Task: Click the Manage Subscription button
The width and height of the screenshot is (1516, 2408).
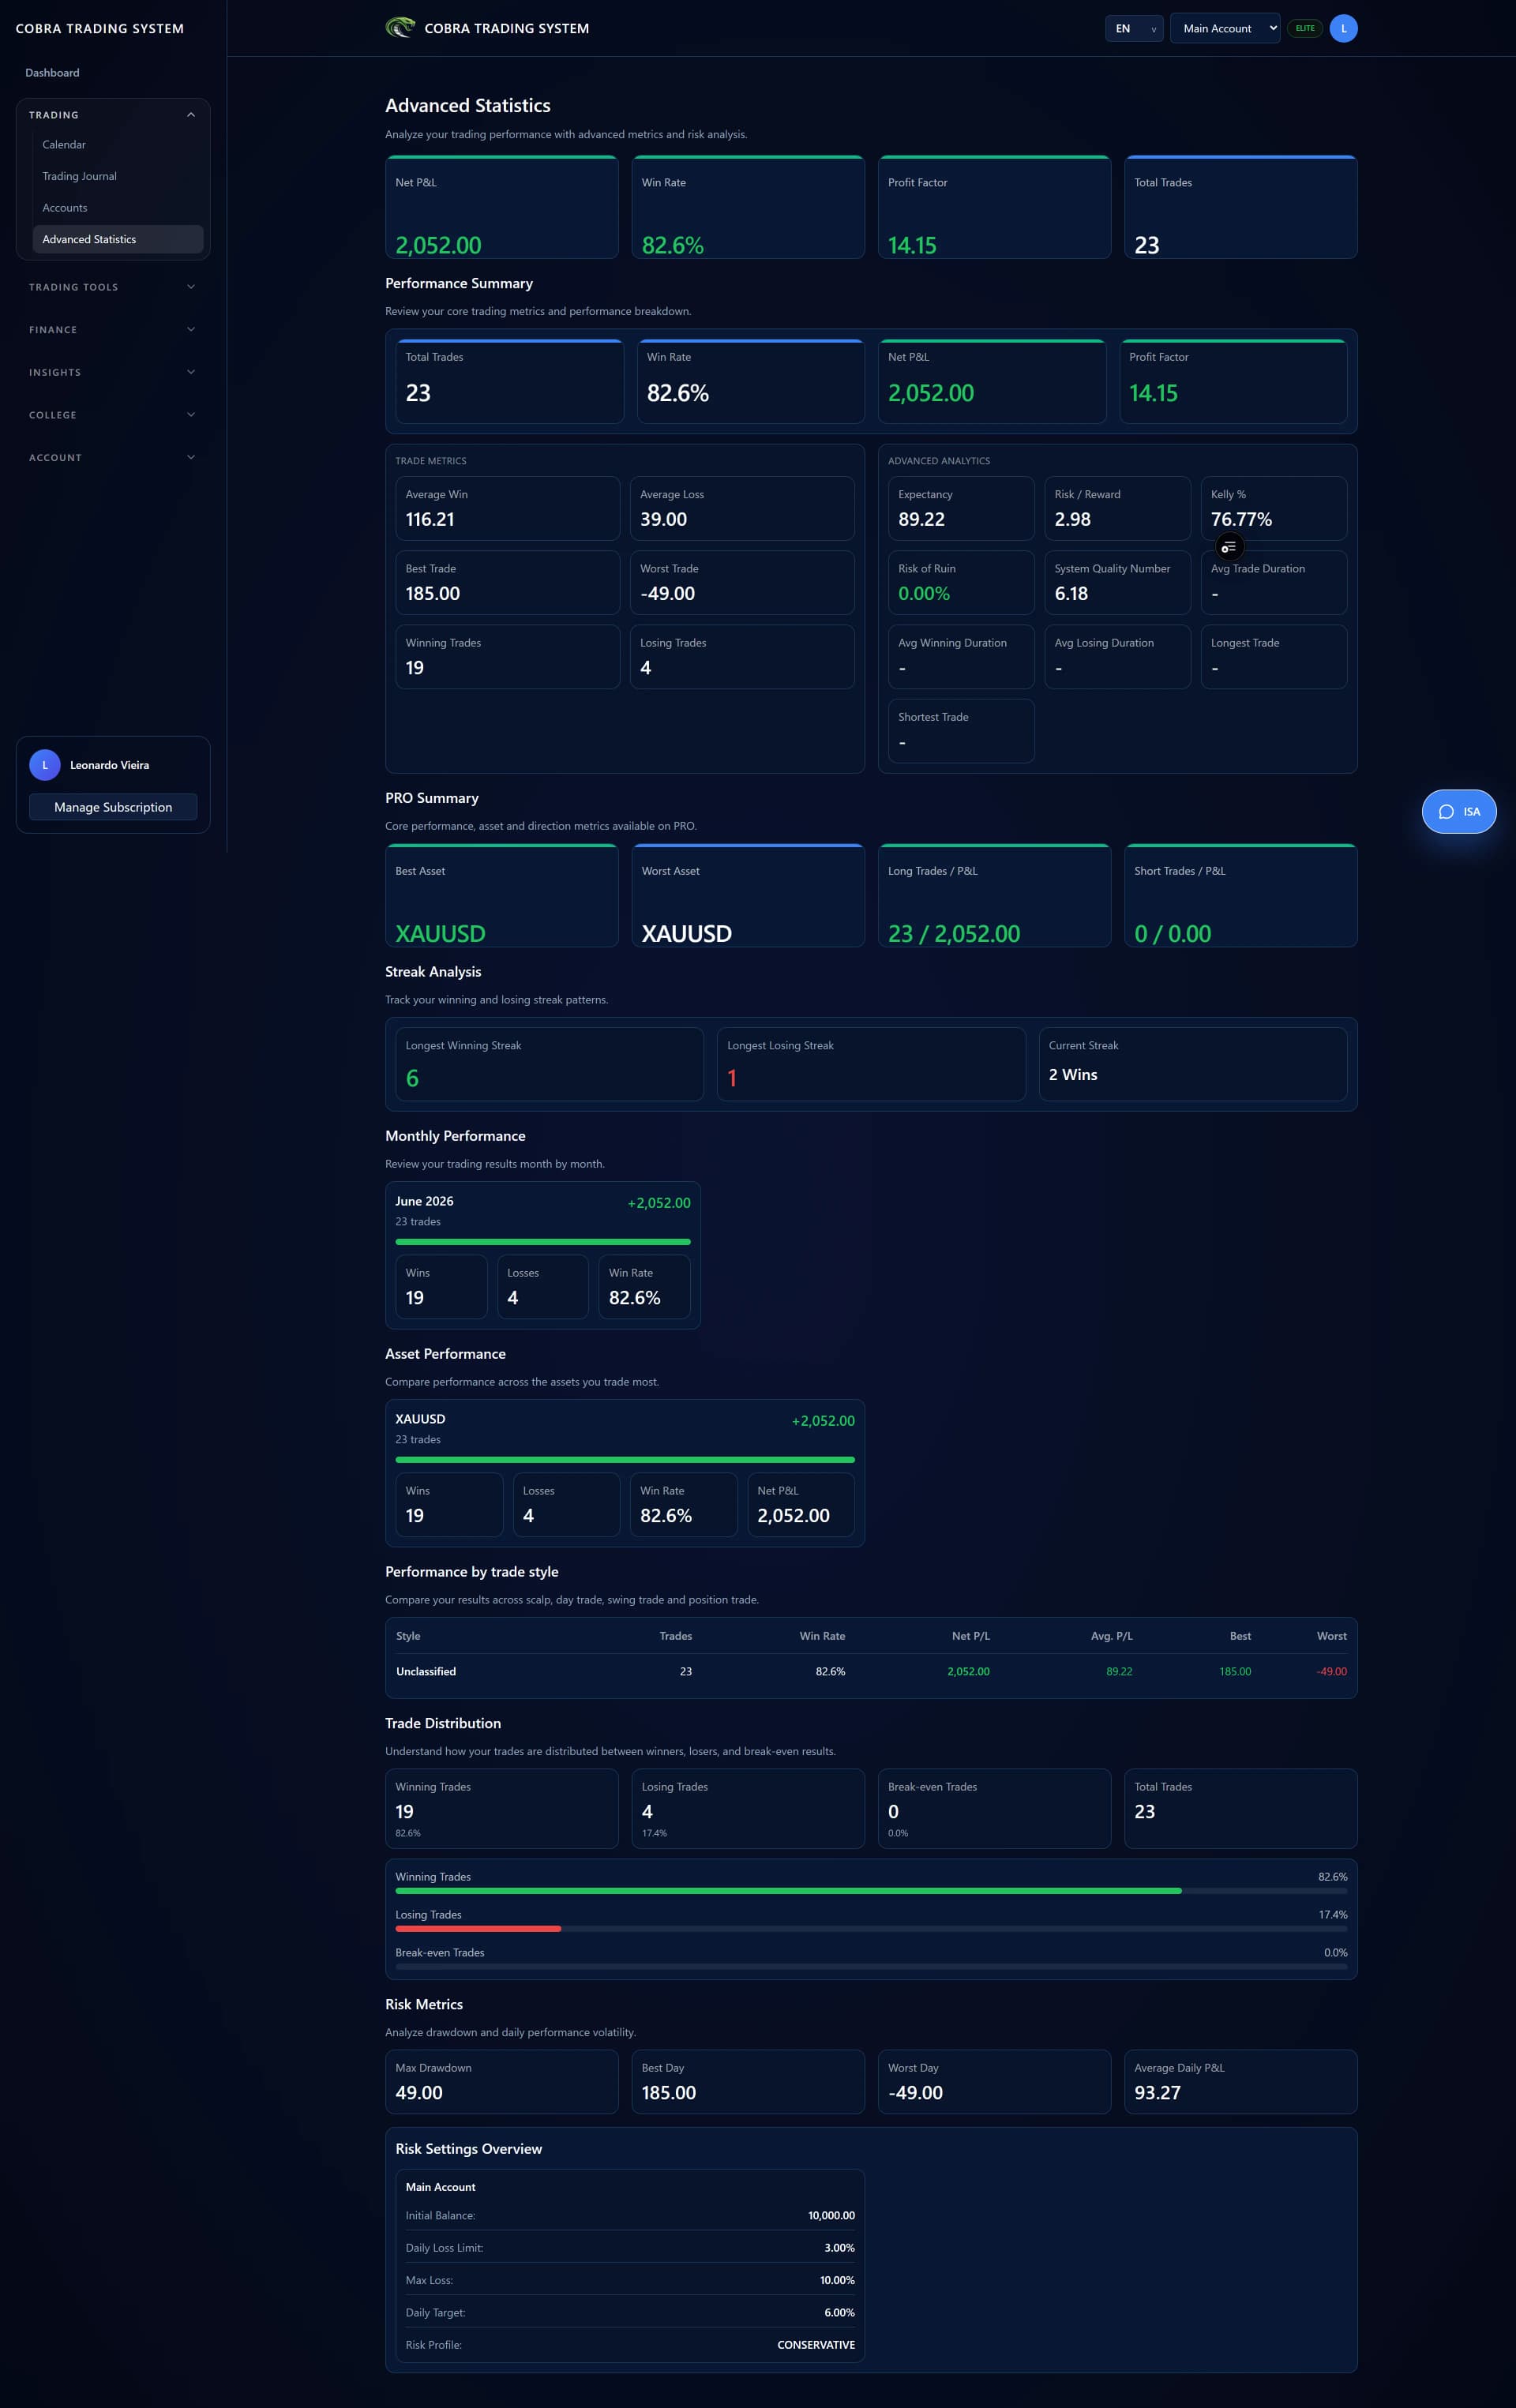Action: point(113,807)
